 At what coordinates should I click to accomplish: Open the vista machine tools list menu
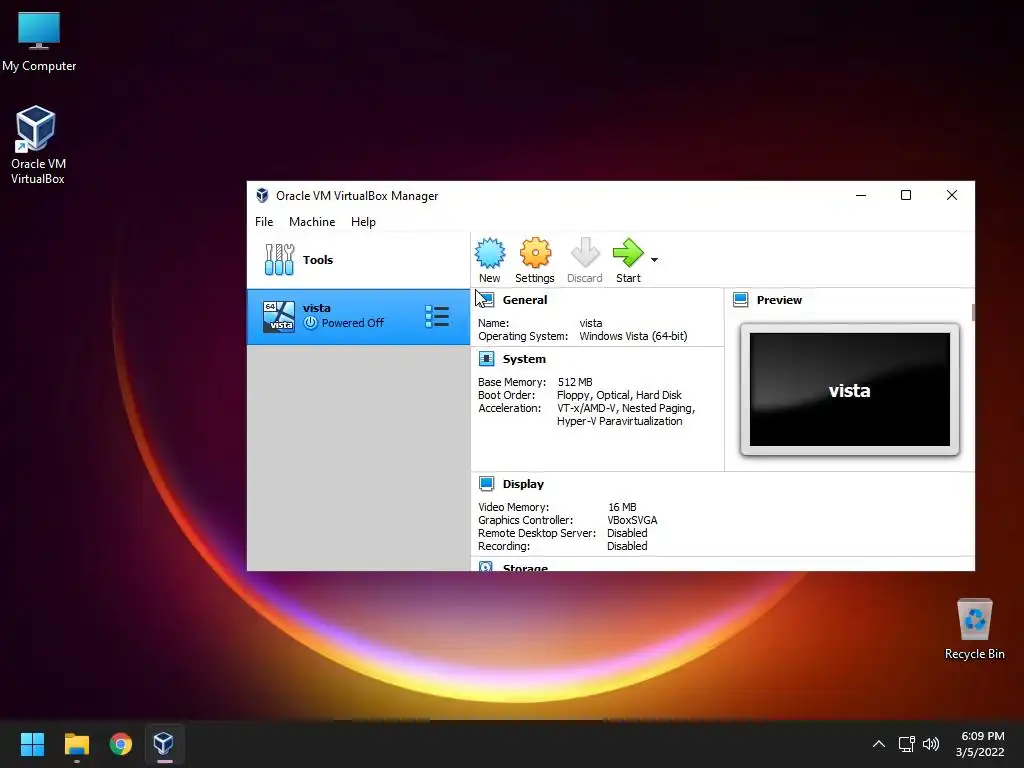(437, 317)
